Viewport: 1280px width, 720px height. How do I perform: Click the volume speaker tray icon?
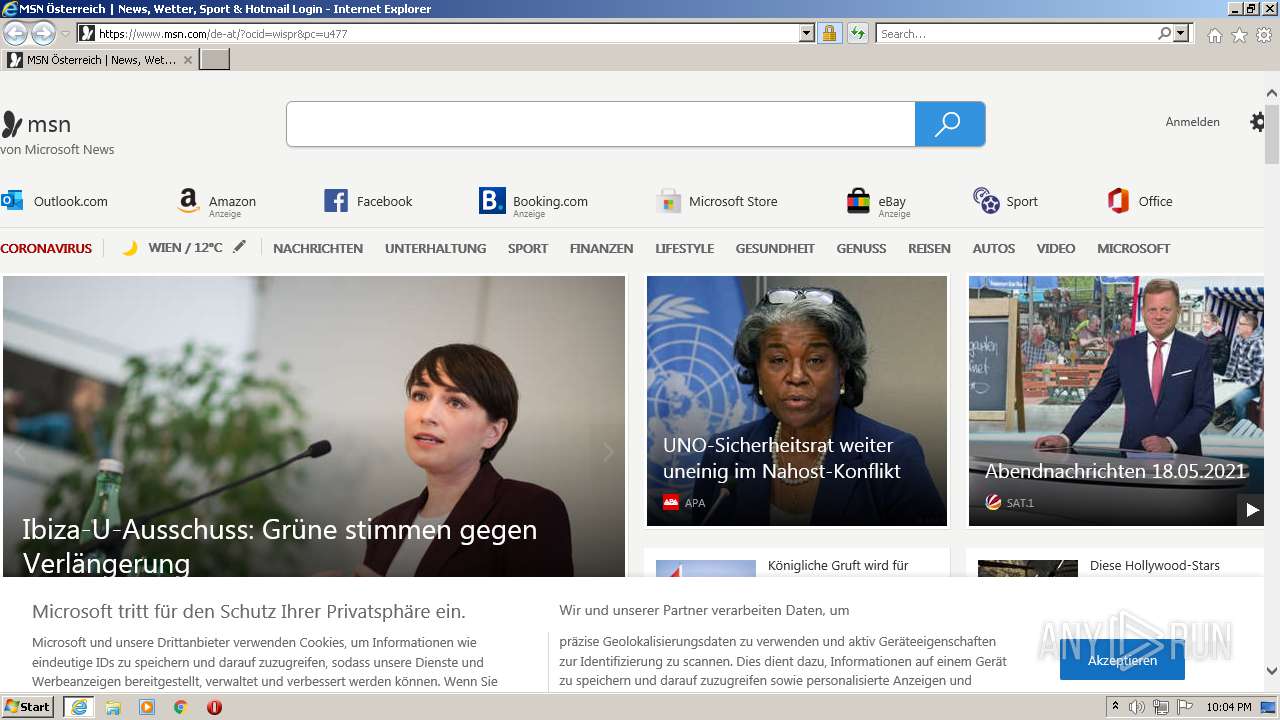click(1137, 707)
